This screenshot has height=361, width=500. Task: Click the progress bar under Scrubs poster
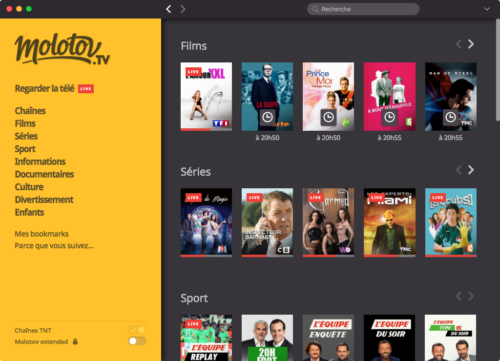(x=451, y=256)
